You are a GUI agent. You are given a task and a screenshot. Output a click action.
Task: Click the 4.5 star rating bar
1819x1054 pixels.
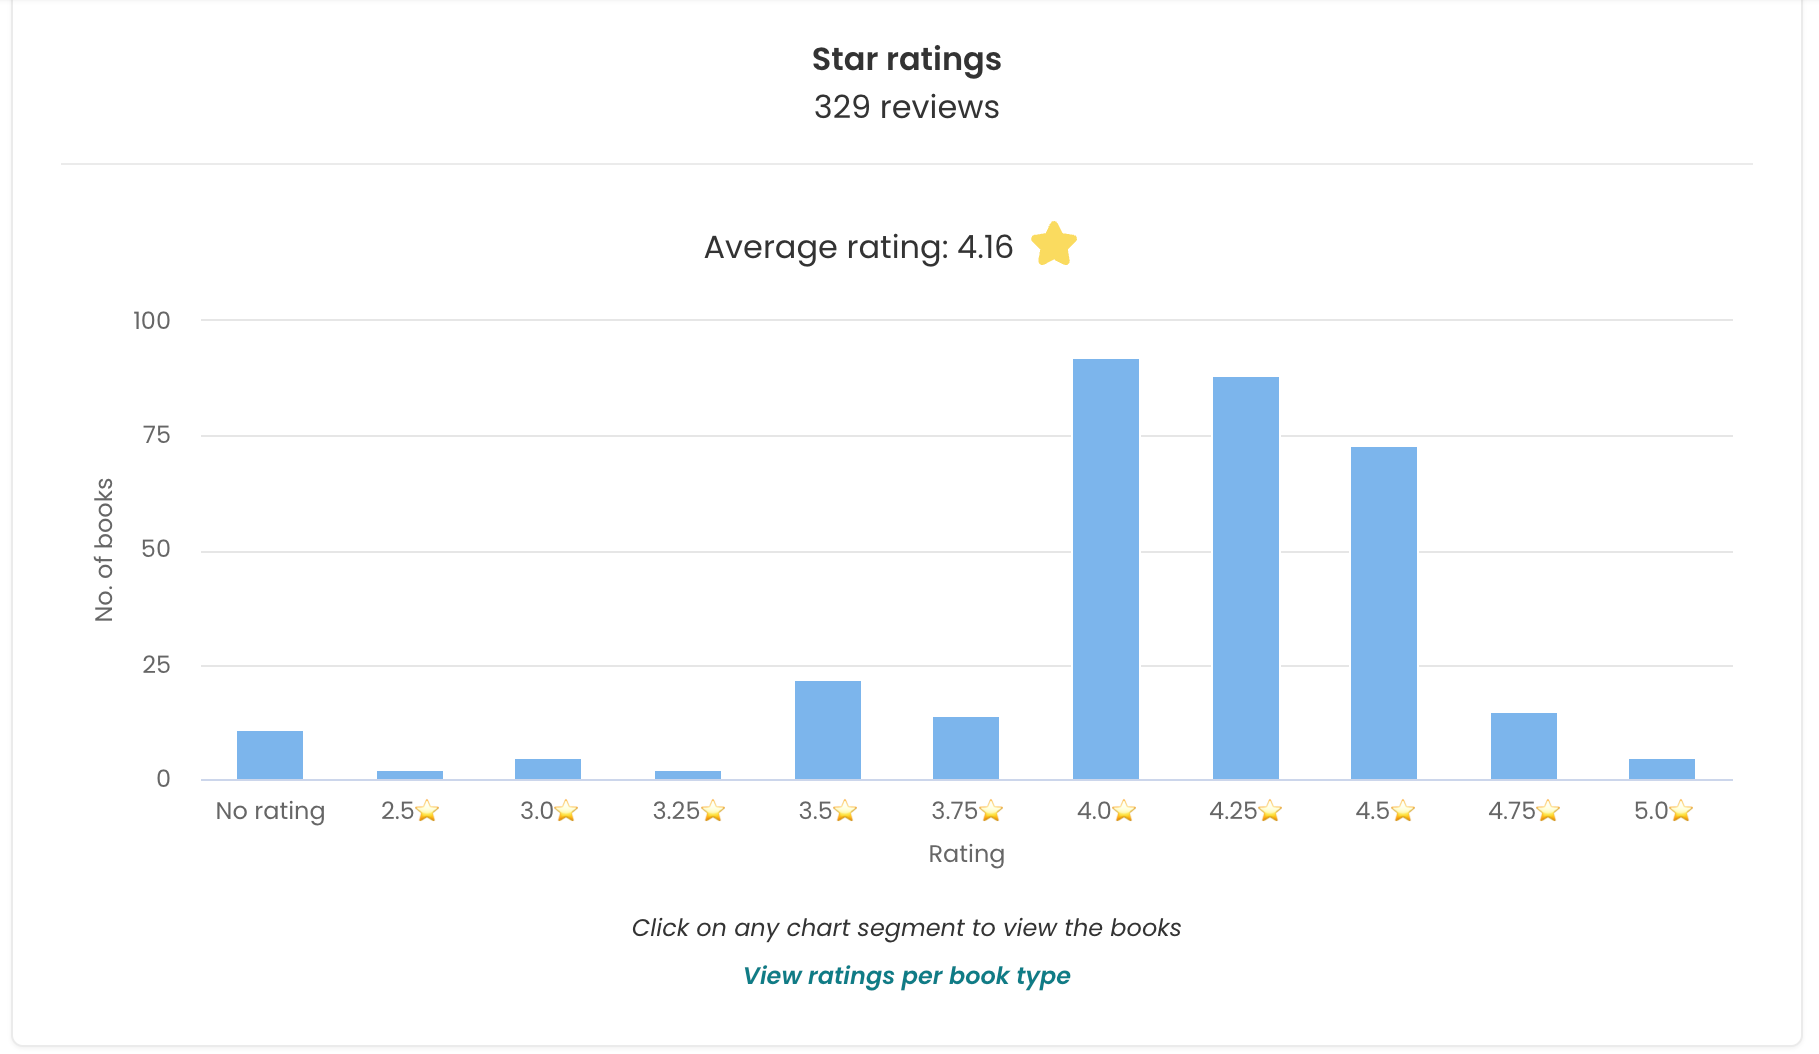[x=1384, y=613]
